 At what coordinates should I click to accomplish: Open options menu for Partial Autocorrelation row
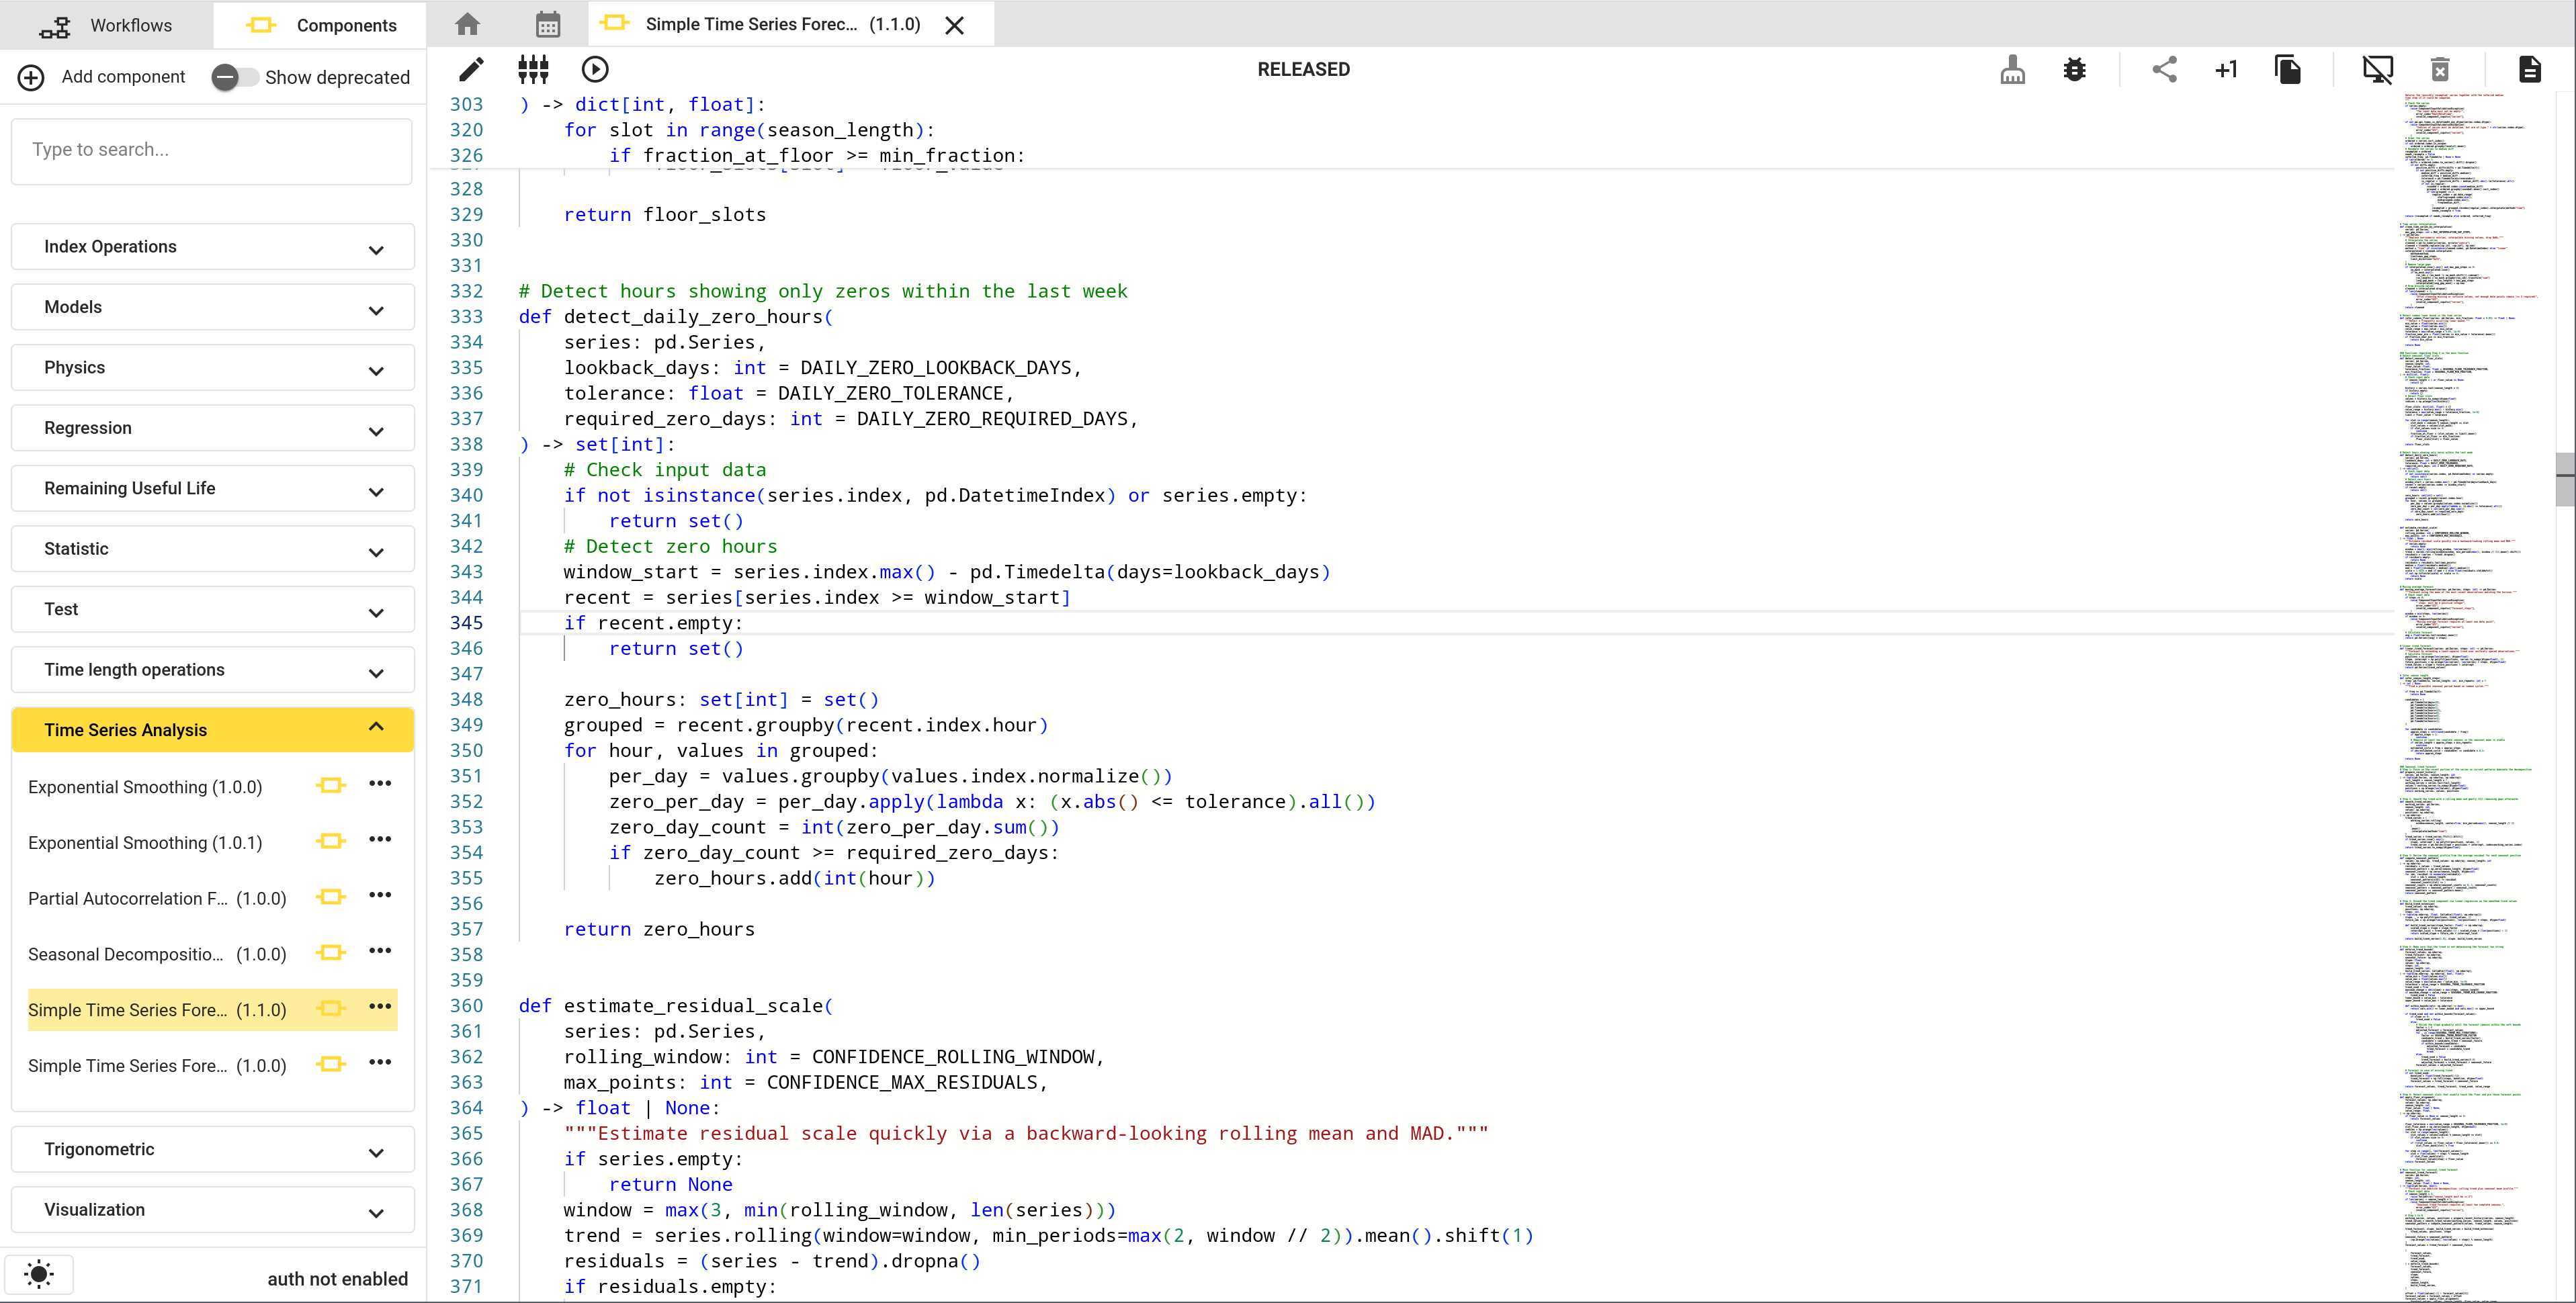tap(380, 896)
